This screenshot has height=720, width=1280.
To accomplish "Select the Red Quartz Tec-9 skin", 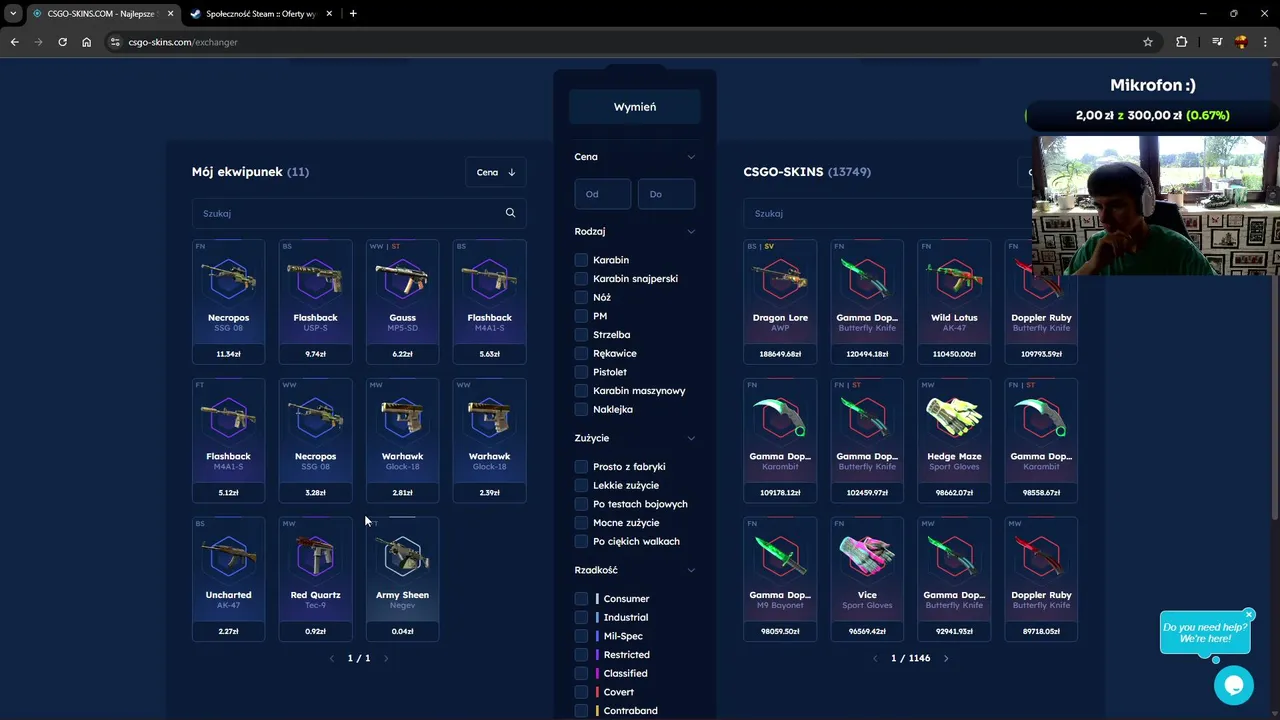I will 316,579.
